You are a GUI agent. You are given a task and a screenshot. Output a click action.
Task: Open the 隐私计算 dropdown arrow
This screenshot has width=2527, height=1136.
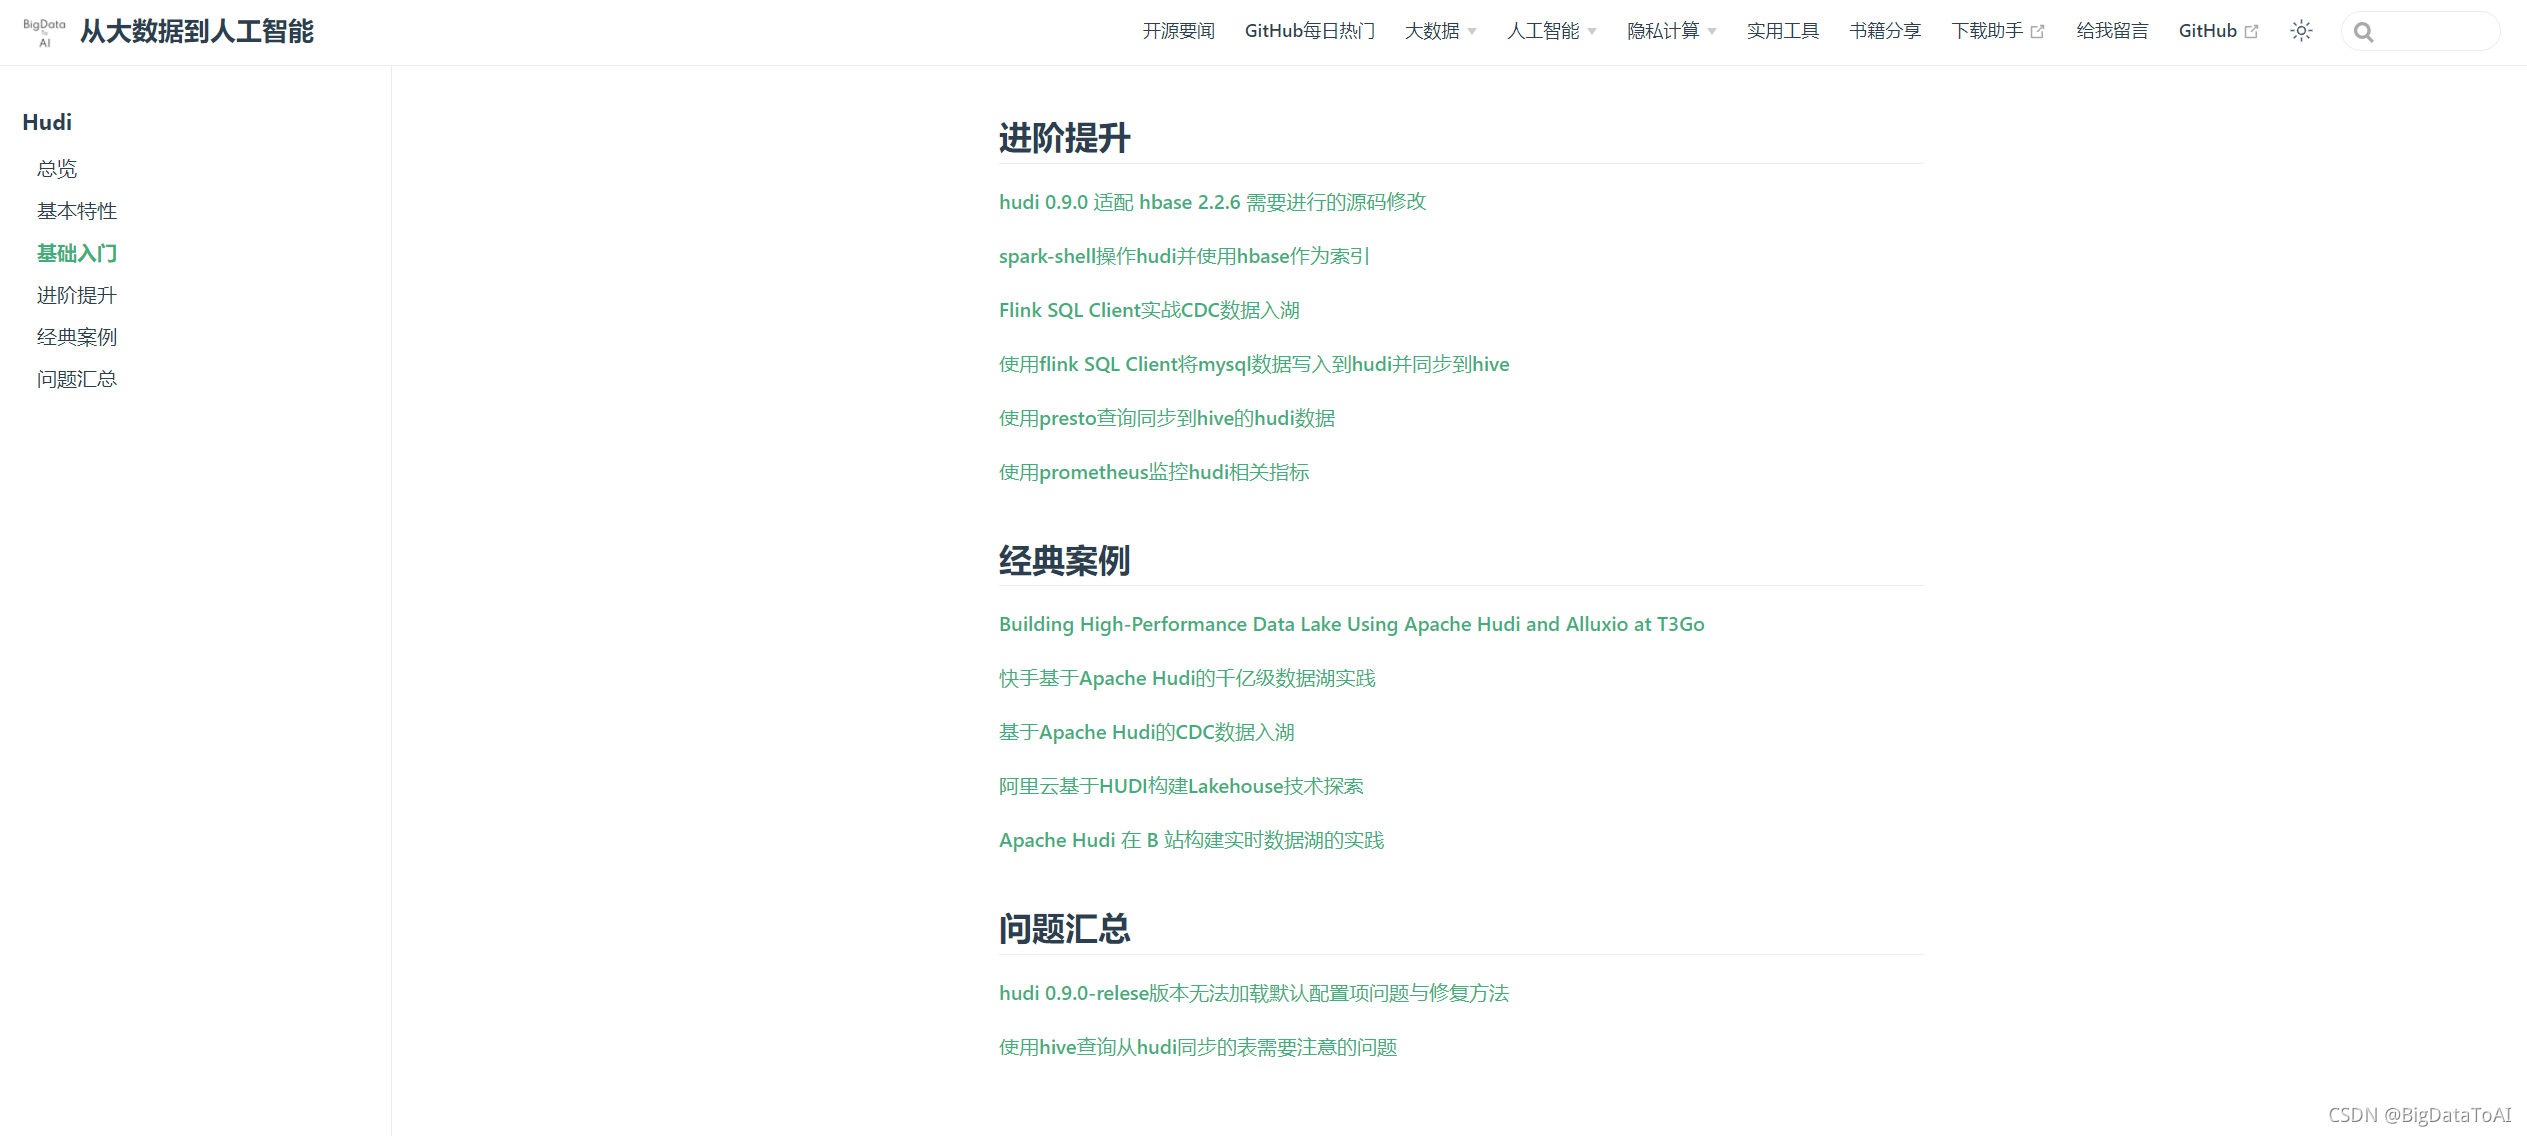click(1711, 32)
